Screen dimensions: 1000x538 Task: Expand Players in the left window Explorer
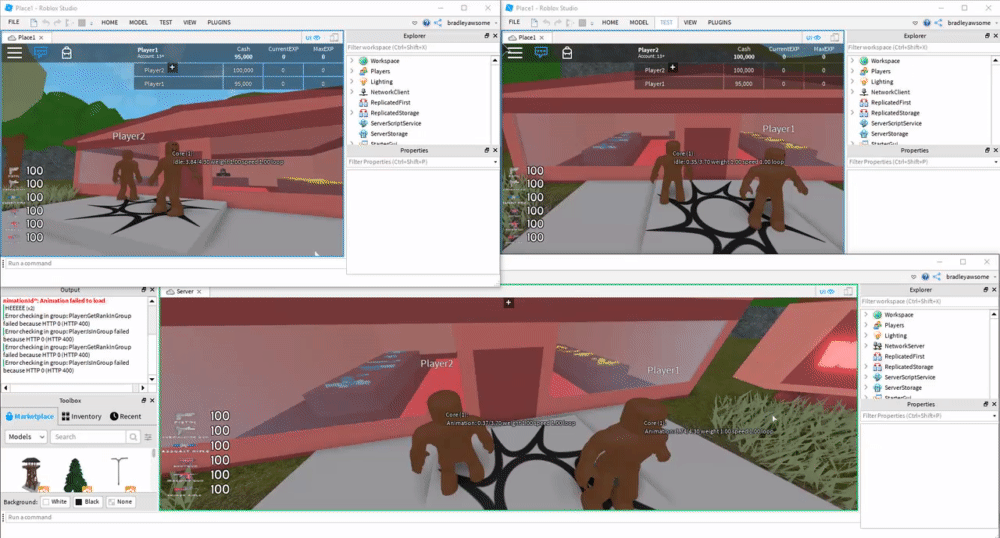click(351, 71)
